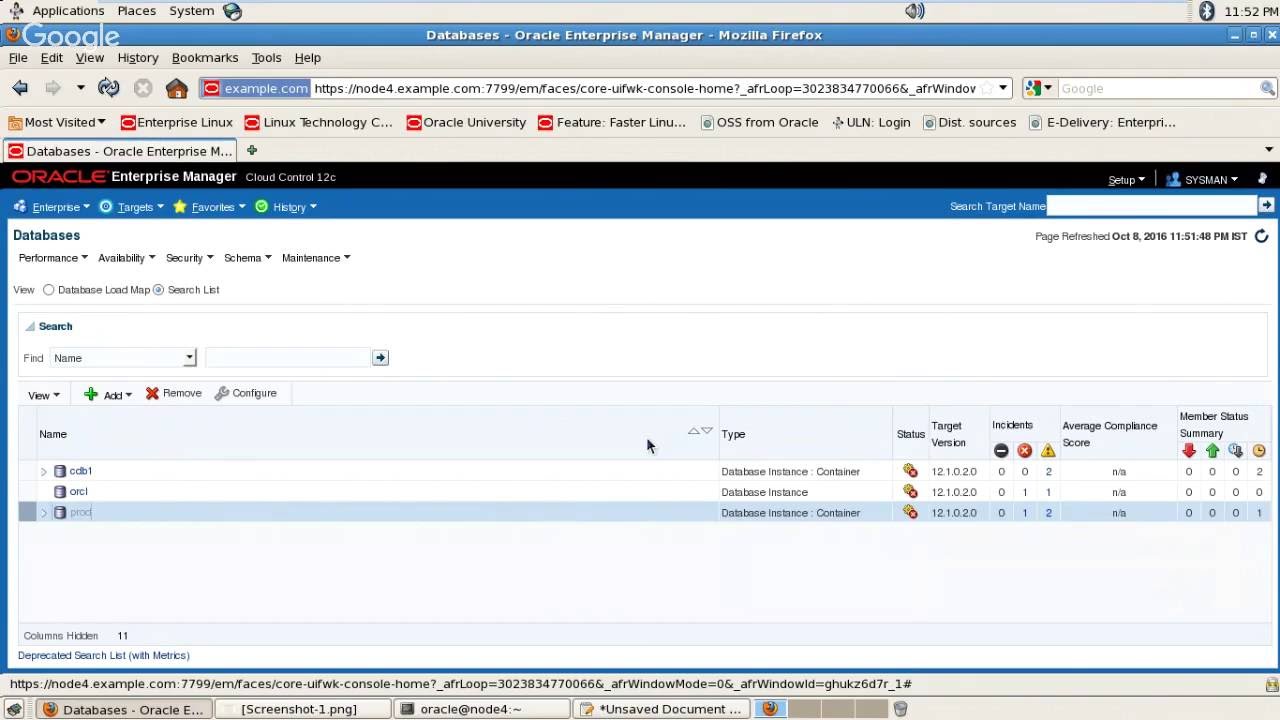Expand the cdb1 container row
This screenshot has height=720, width=1280.
tap(43, 471)
